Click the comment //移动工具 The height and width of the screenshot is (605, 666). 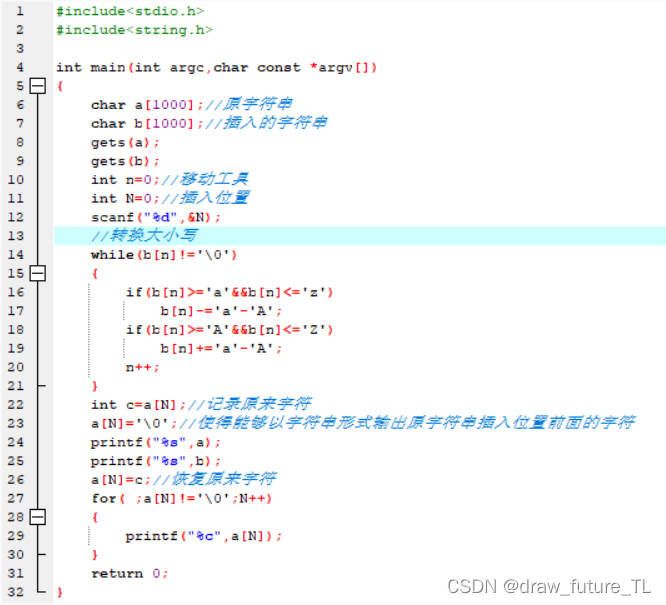point(205,179)
